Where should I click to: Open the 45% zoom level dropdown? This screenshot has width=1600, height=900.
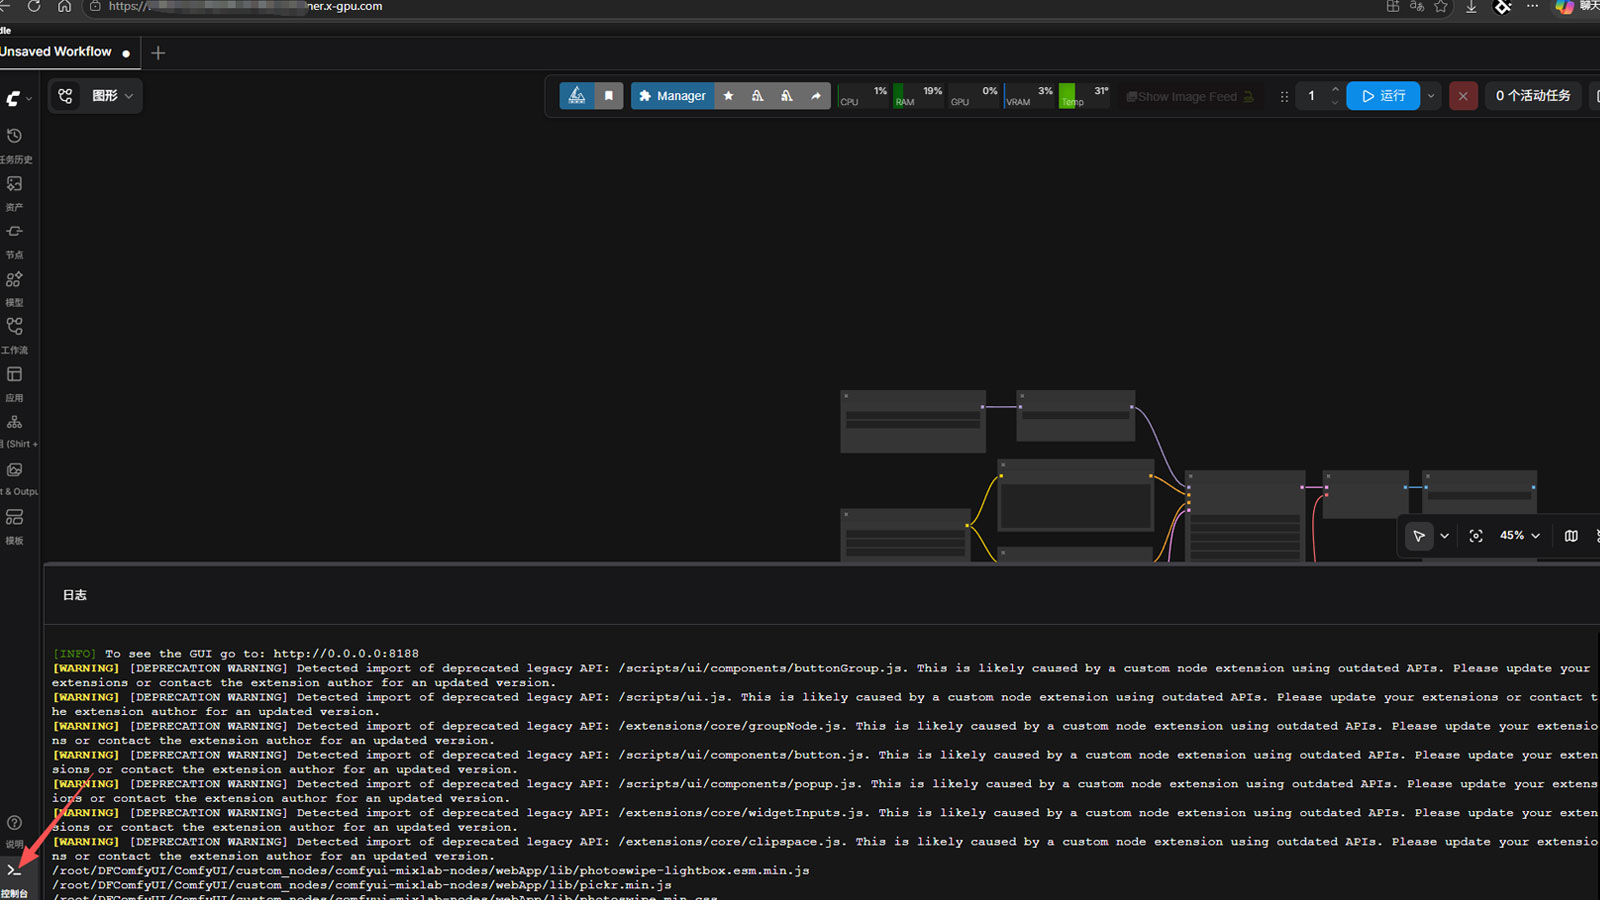click(x=1520, y=536)
